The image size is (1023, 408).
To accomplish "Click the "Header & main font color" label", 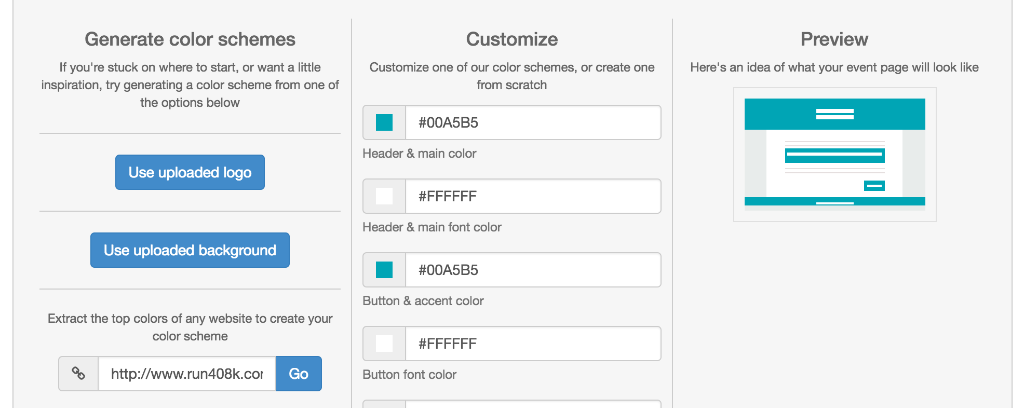I will [432, 227].
